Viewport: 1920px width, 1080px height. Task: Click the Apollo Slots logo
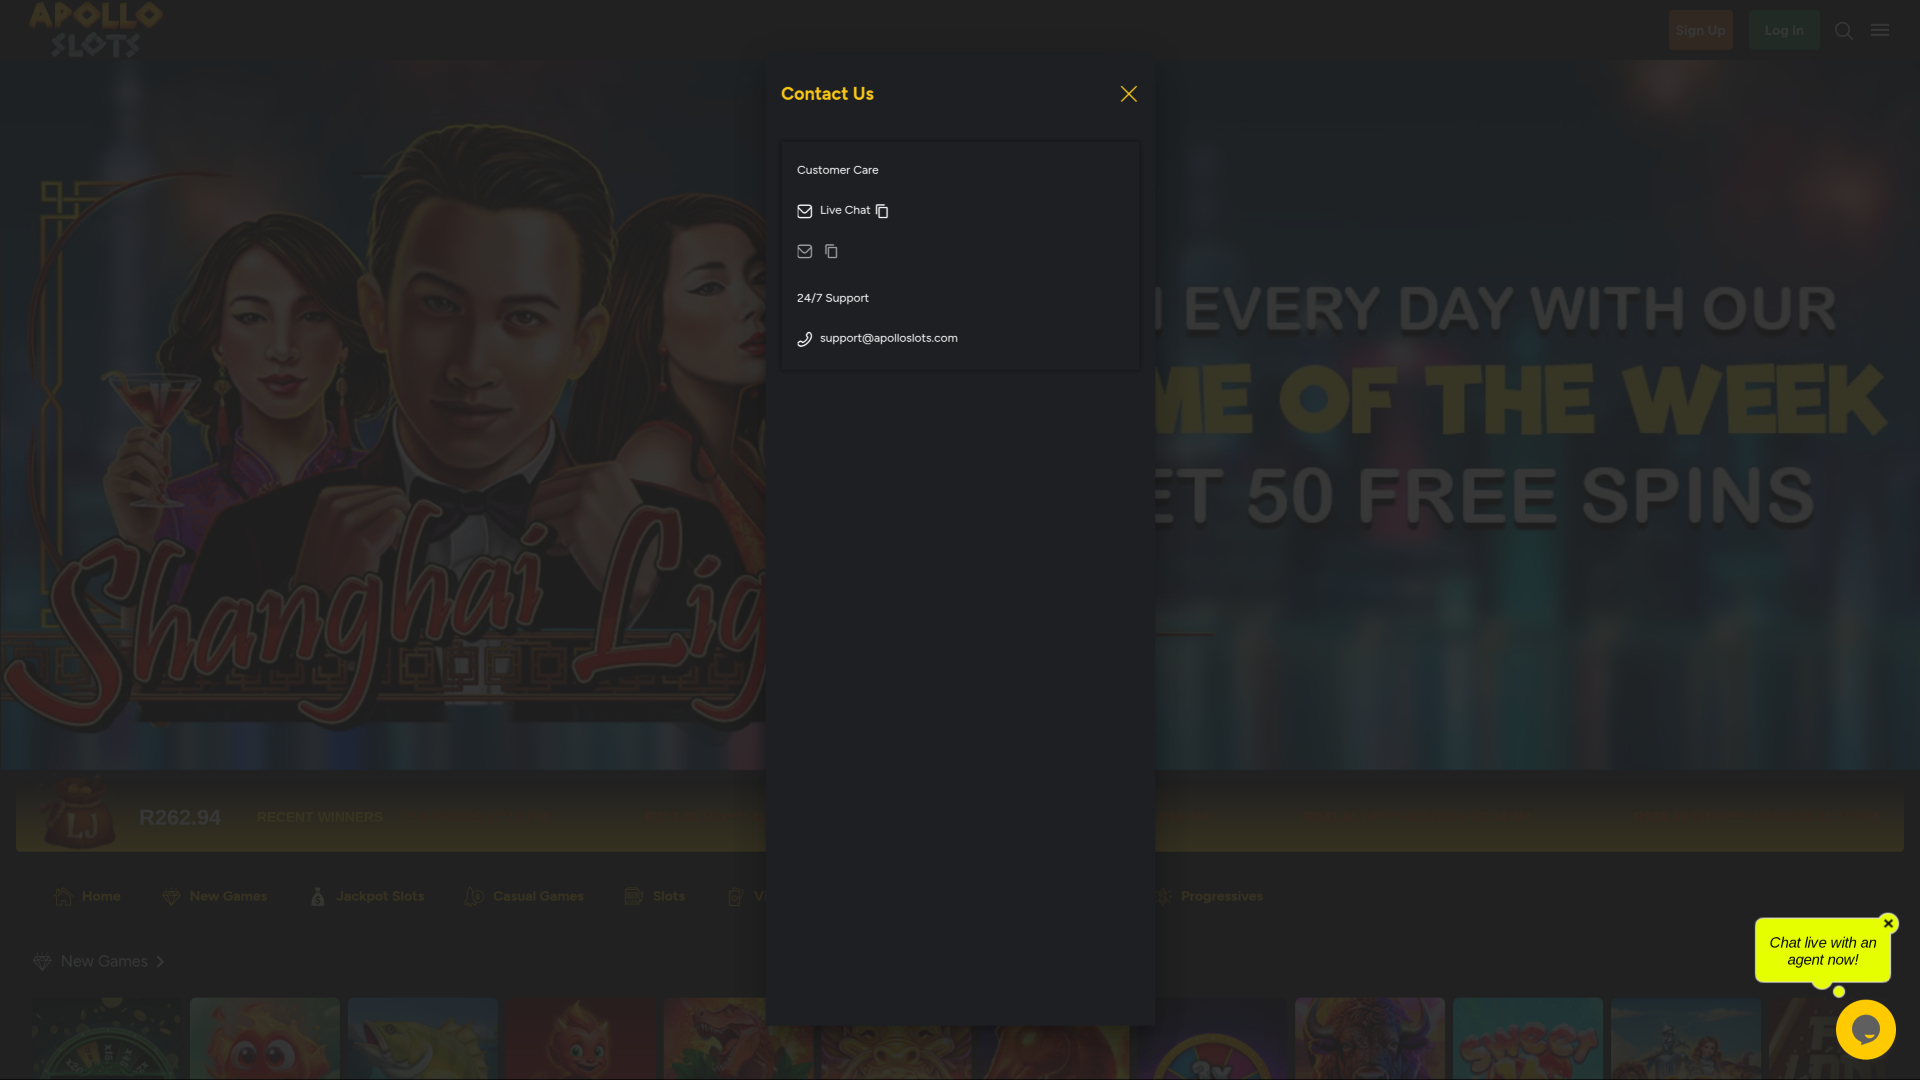[x=95, y=30]
